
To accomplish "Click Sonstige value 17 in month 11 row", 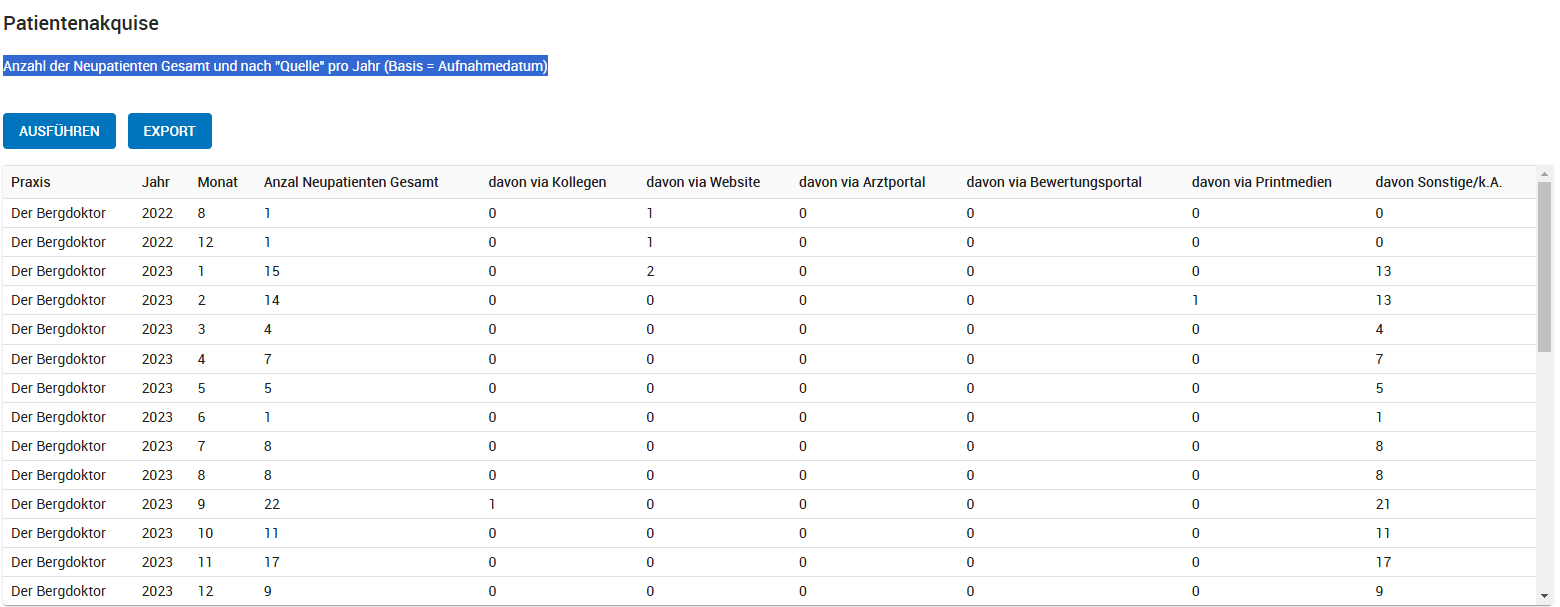I will pos(1383,562).
